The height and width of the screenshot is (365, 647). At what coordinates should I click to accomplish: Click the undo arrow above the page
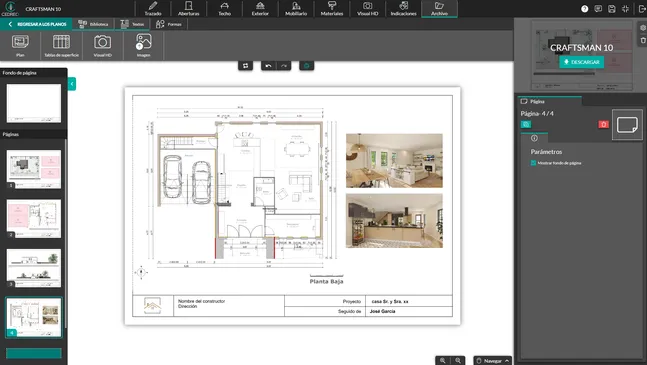point(269,66)
